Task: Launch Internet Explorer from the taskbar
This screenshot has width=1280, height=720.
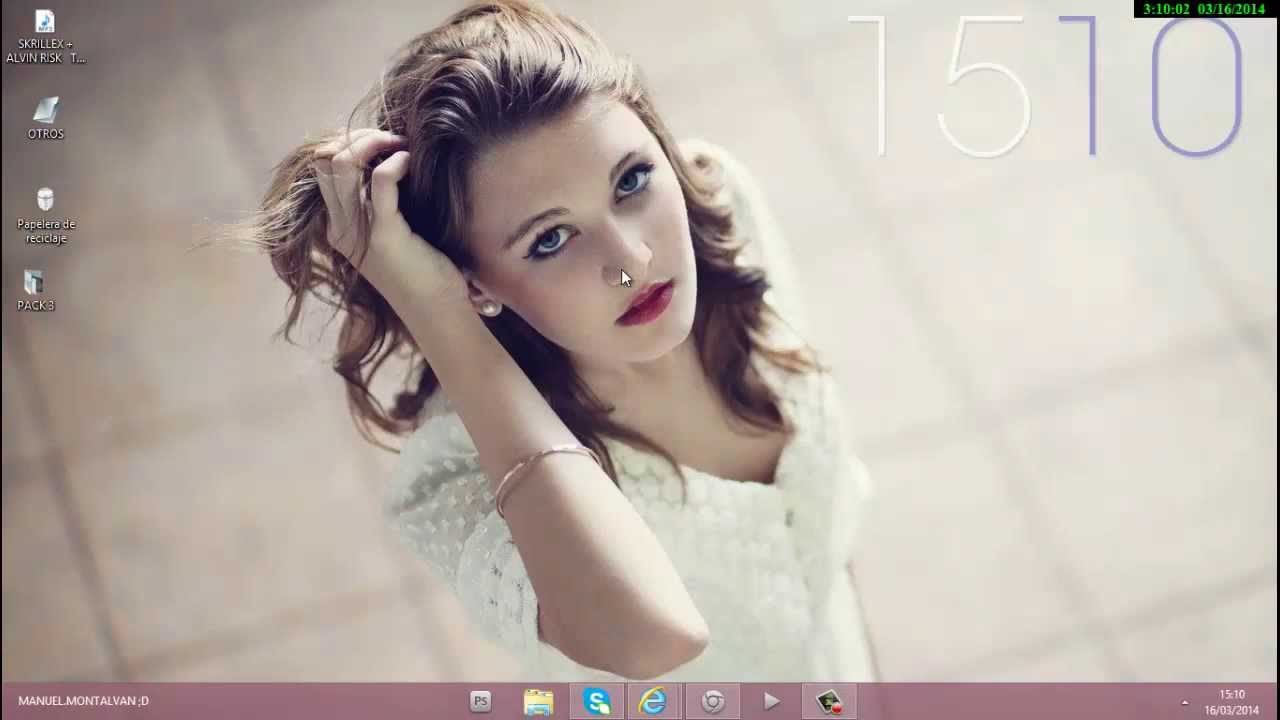Action: [x=652, y=701]
